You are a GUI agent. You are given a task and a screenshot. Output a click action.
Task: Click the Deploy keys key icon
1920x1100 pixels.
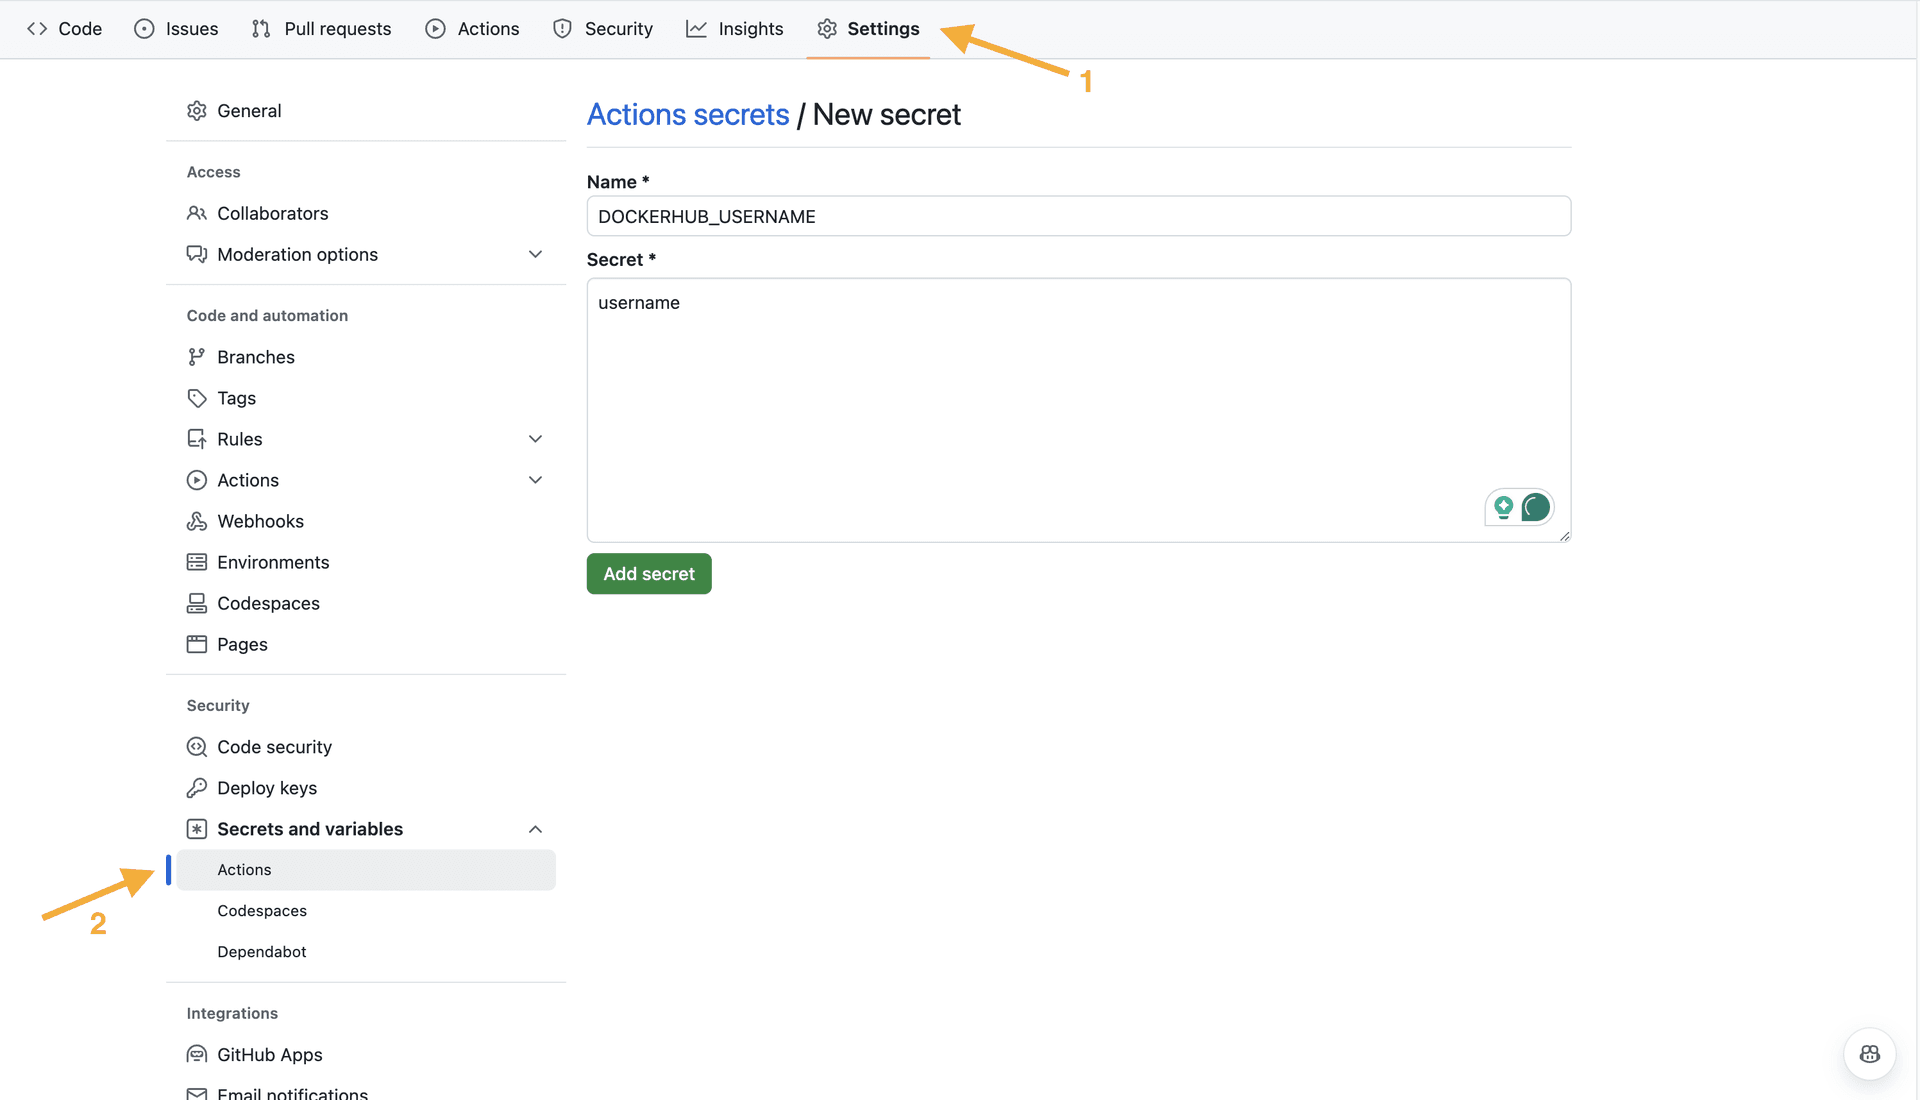(197, 788)
